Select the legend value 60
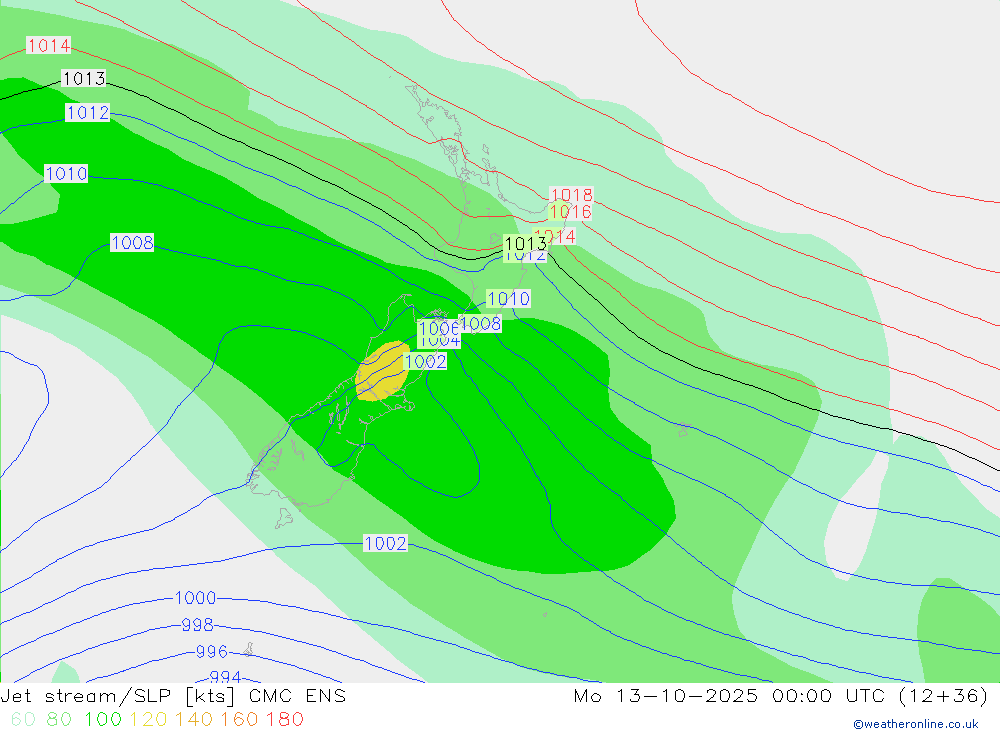The image size is (1000, 733). tap(24, 719)
